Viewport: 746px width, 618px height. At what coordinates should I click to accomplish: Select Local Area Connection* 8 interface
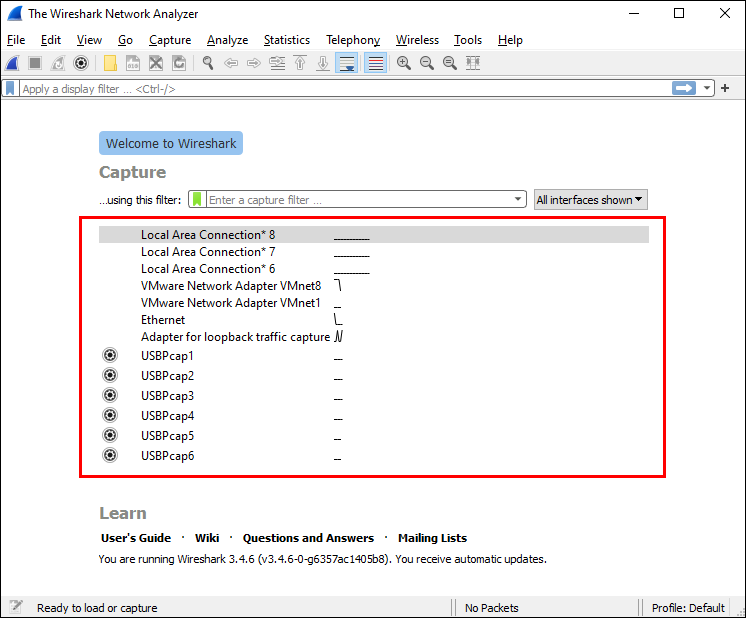(x=373, y=235)
